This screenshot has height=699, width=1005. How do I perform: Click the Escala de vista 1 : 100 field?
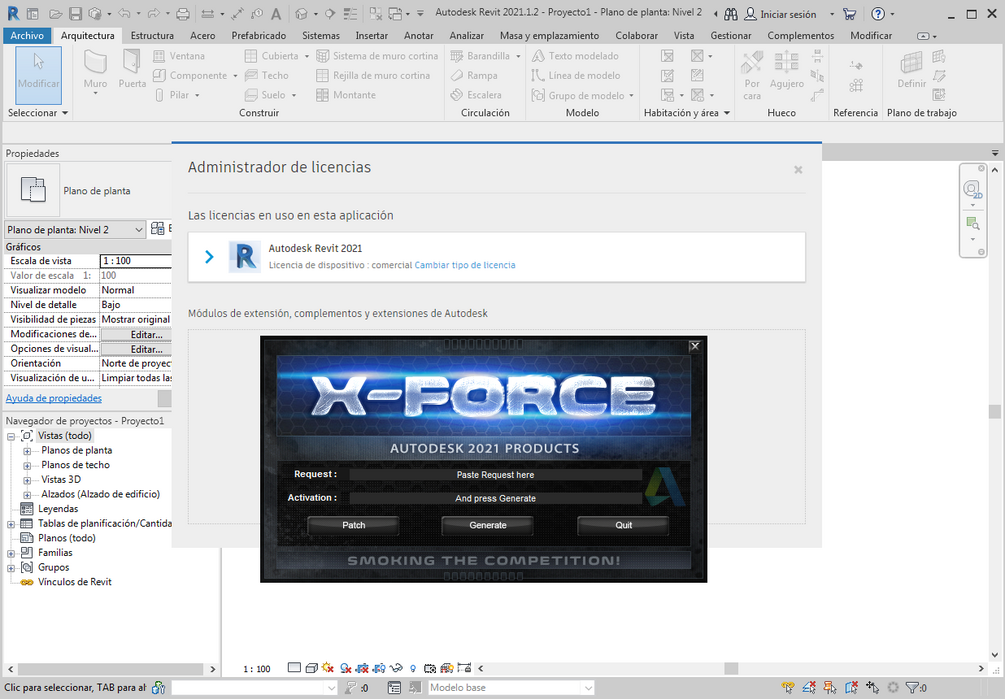click(x=136, y=261)
